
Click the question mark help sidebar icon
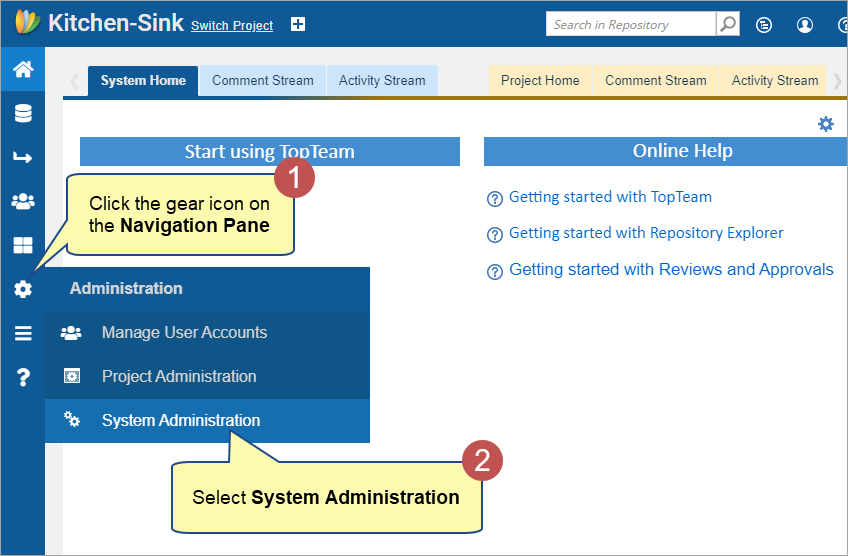[23, 377]
